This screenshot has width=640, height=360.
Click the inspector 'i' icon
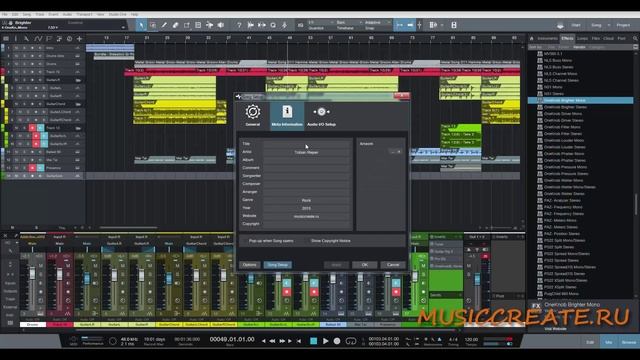coord(16,39)
